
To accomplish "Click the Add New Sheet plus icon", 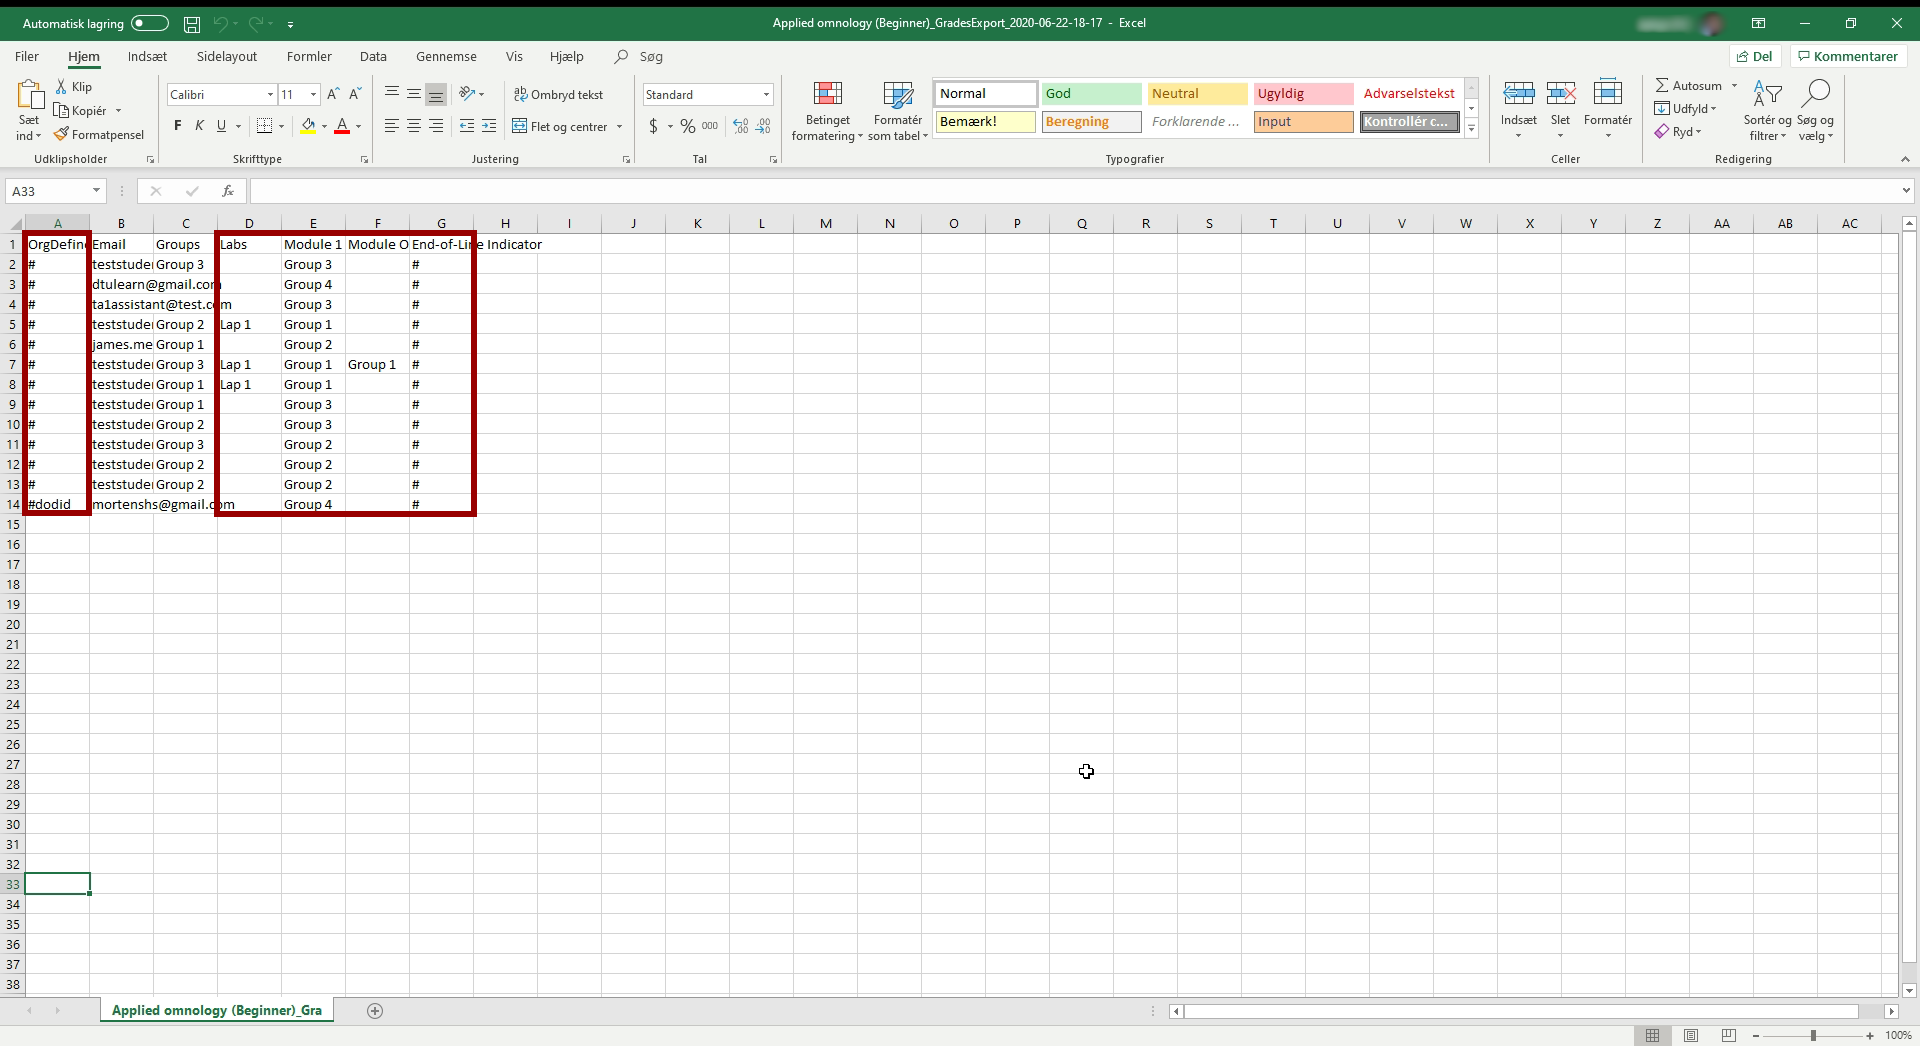I will click(x=375, y=1011).
